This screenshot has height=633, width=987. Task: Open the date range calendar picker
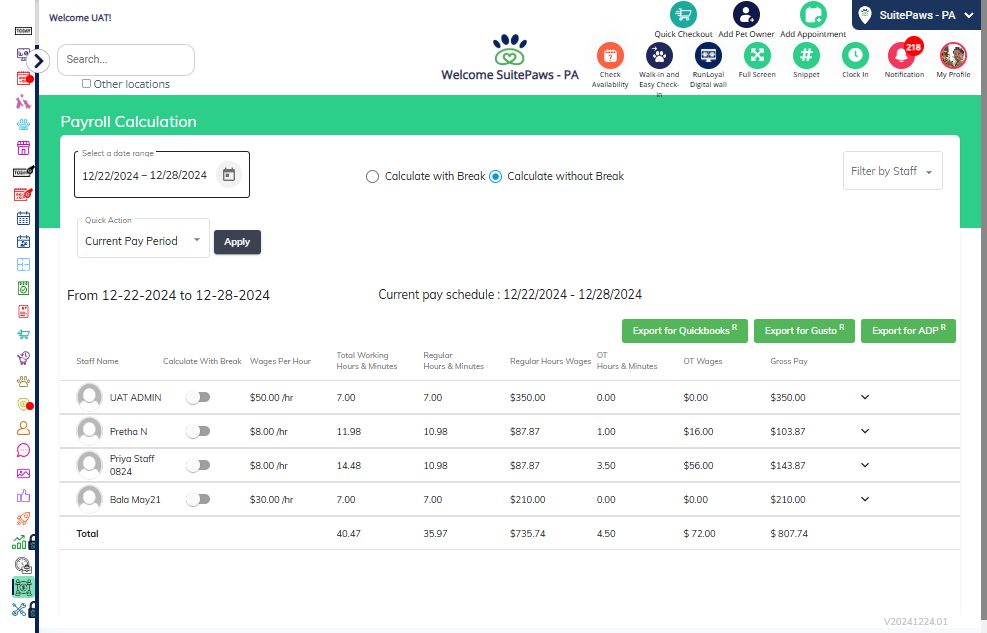click(228, 174)
